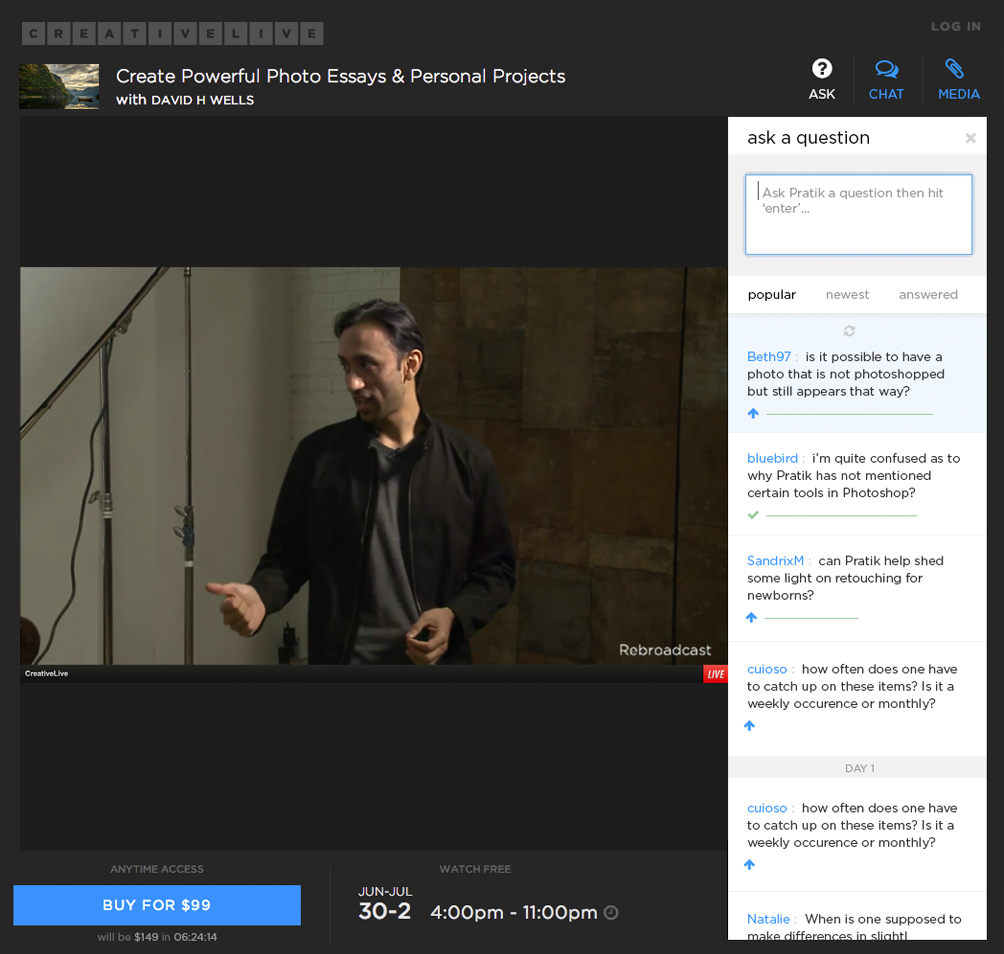The image size is (1004, 954).
Task: Upvote SandrixM's newborn retouching question
Action: (x=752, y=617)
